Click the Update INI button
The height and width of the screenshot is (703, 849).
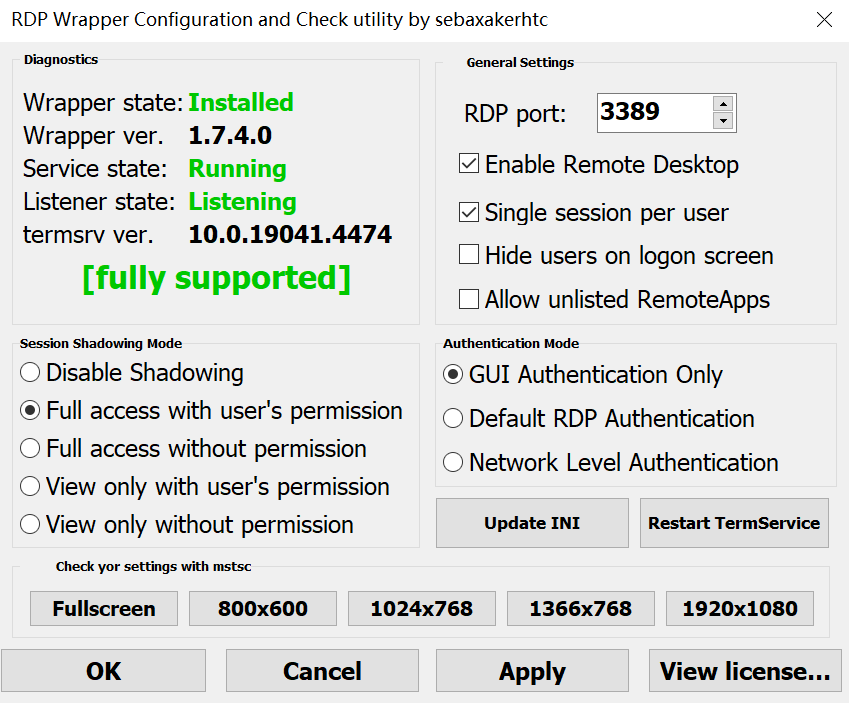coord(532,523)
